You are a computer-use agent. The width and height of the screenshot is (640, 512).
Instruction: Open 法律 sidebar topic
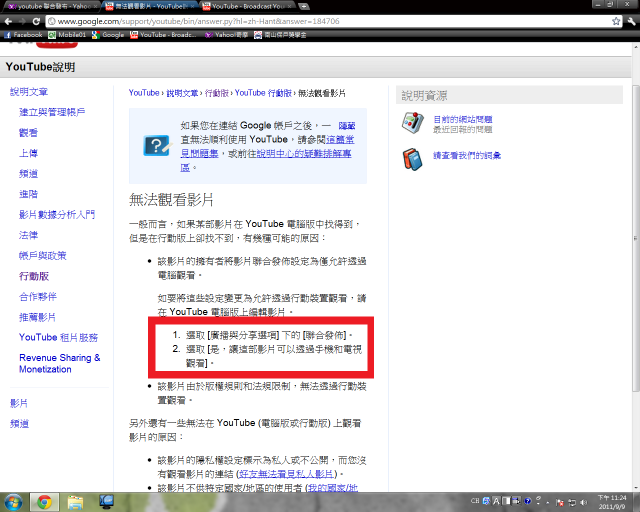(28, 235)
